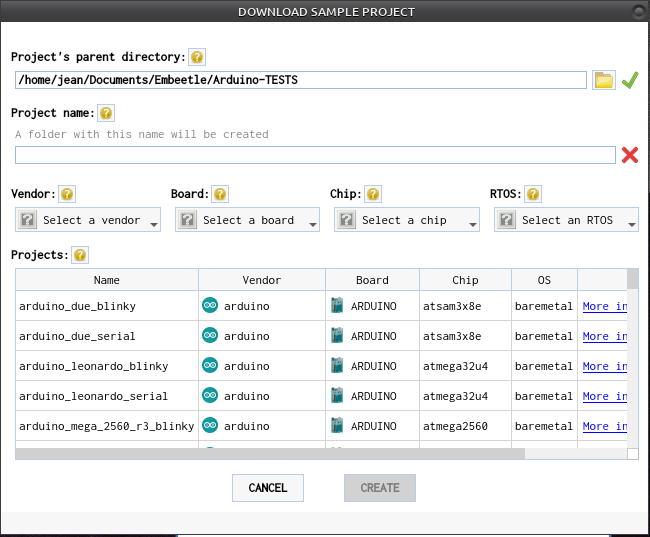Screen dimensions: 650x537
Task: Open More info link for arduino_leonardo_serial
Action: click(605, 396)
